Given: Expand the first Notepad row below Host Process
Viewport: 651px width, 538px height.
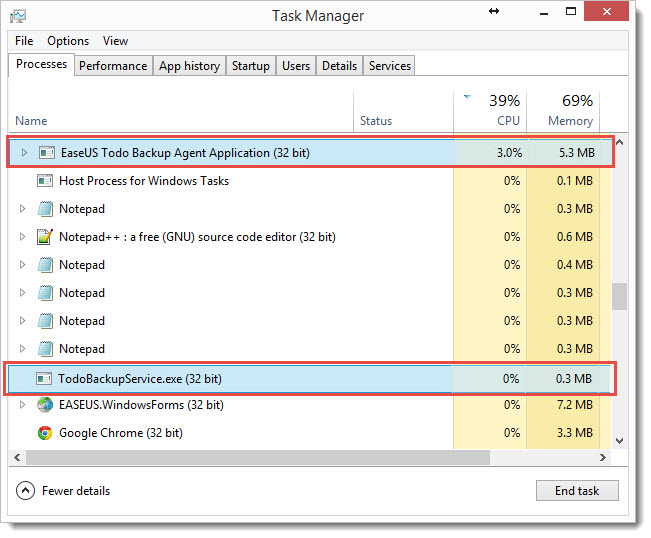Looking at the screenshot, I should pyautogui.click(x=22, y=209).
